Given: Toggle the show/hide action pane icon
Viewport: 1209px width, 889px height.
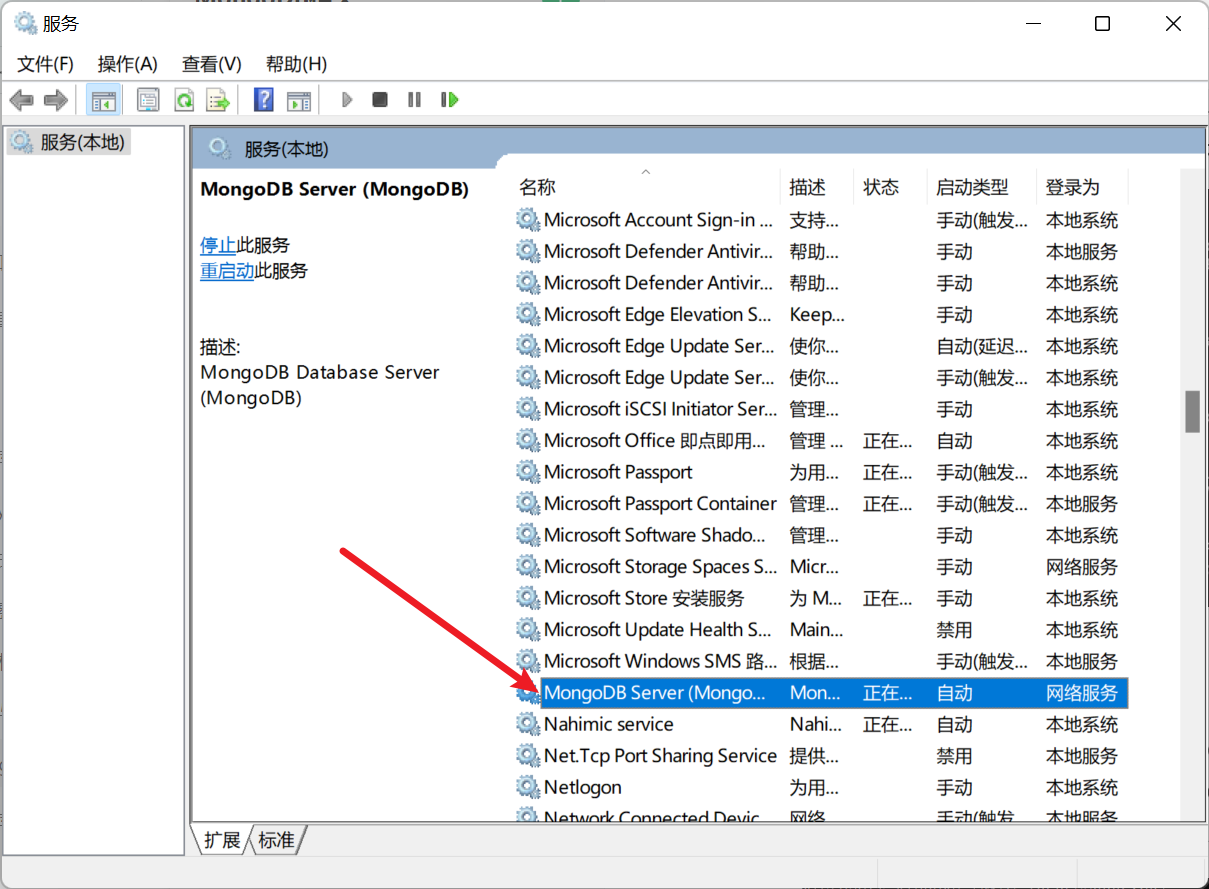Looking at the screenshot, I should pos(298,100).
